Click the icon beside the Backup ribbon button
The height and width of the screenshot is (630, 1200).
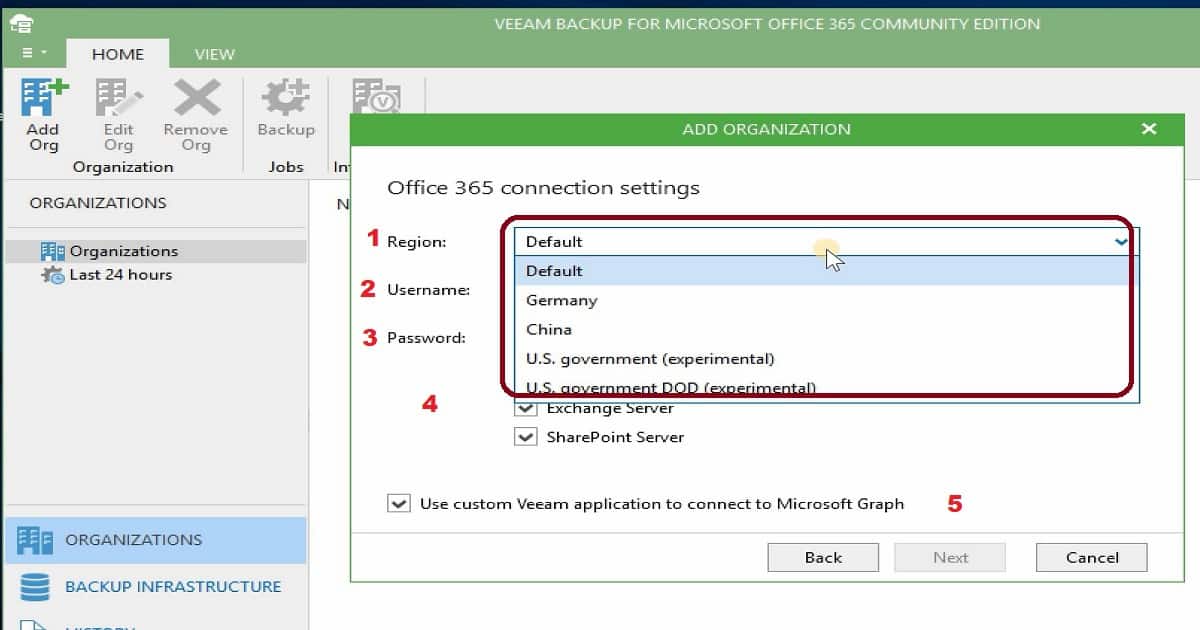[376, 98]
